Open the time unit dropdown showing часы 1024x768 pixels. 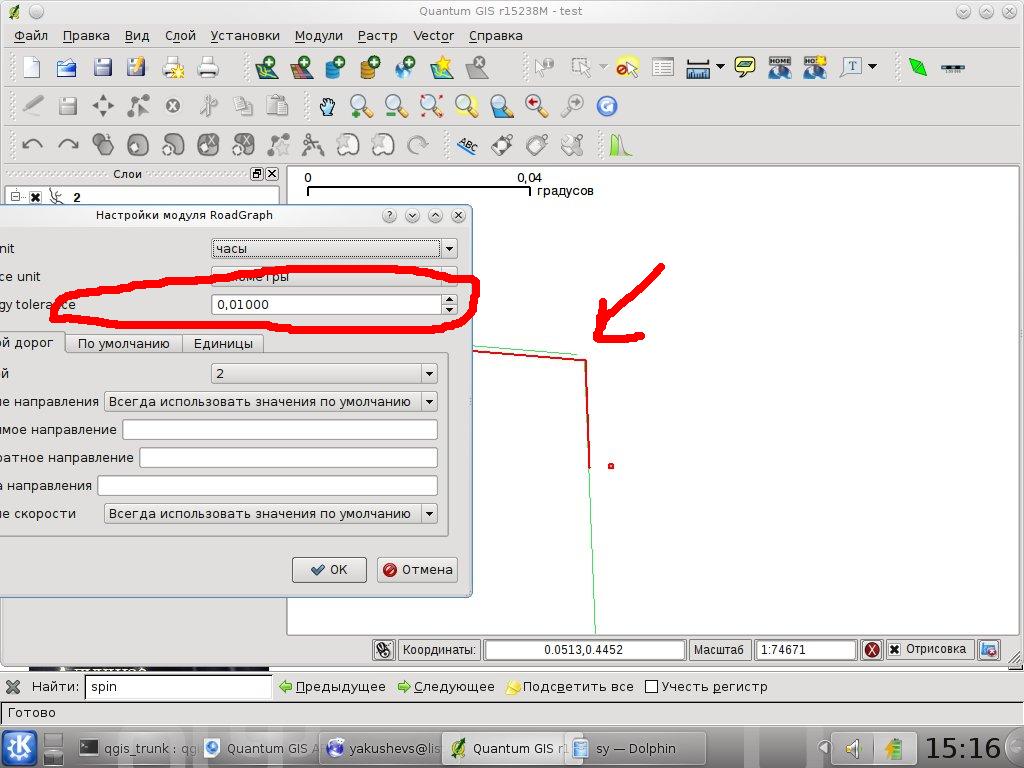tap(334, 248)
